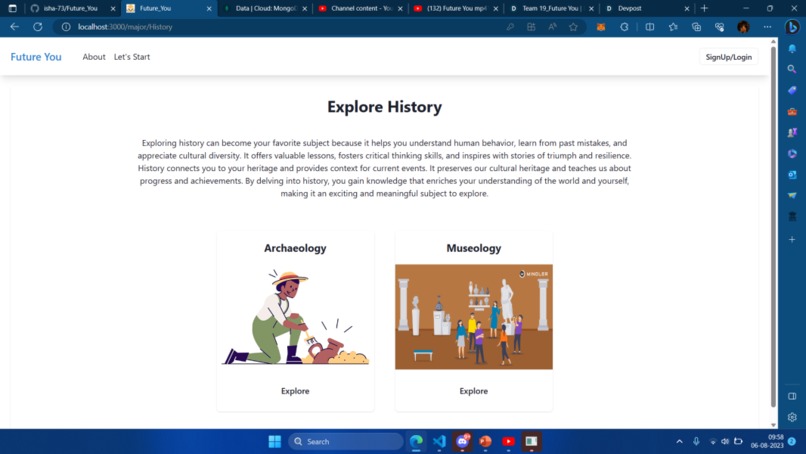Click the Windows taskbar Search box

346,441
